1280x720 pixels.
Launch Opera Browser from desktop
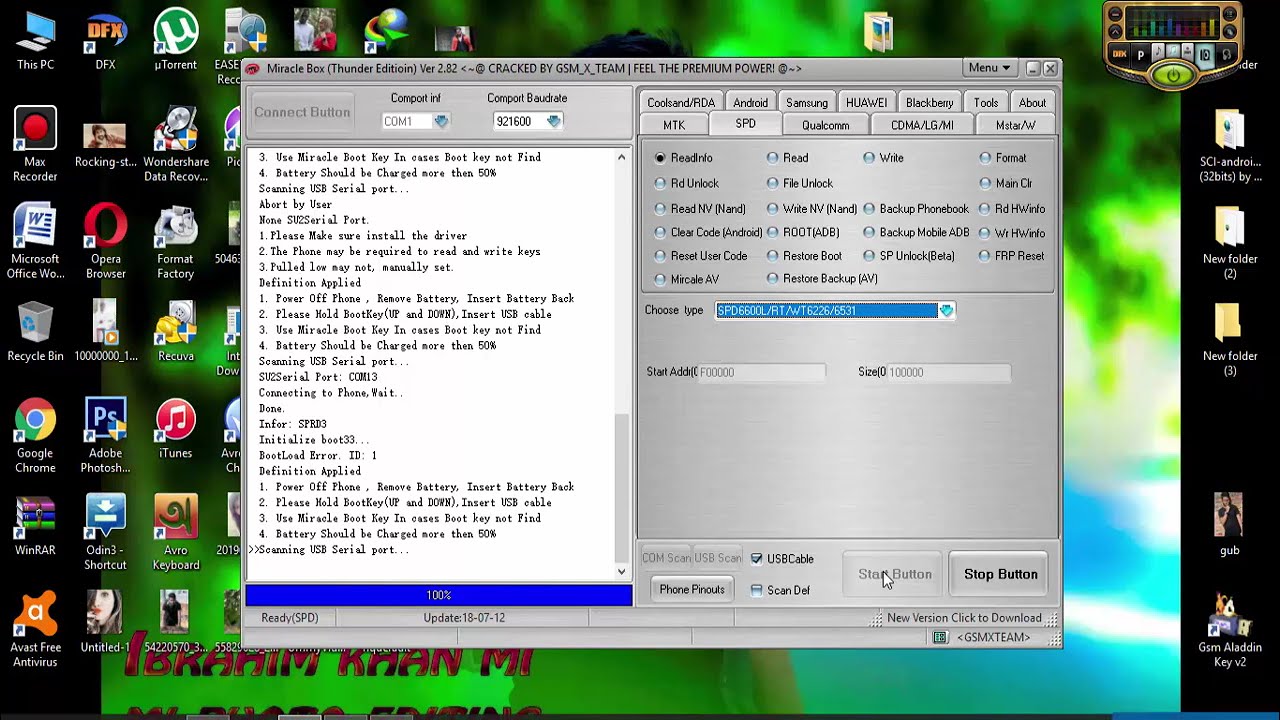coord(105,242)
